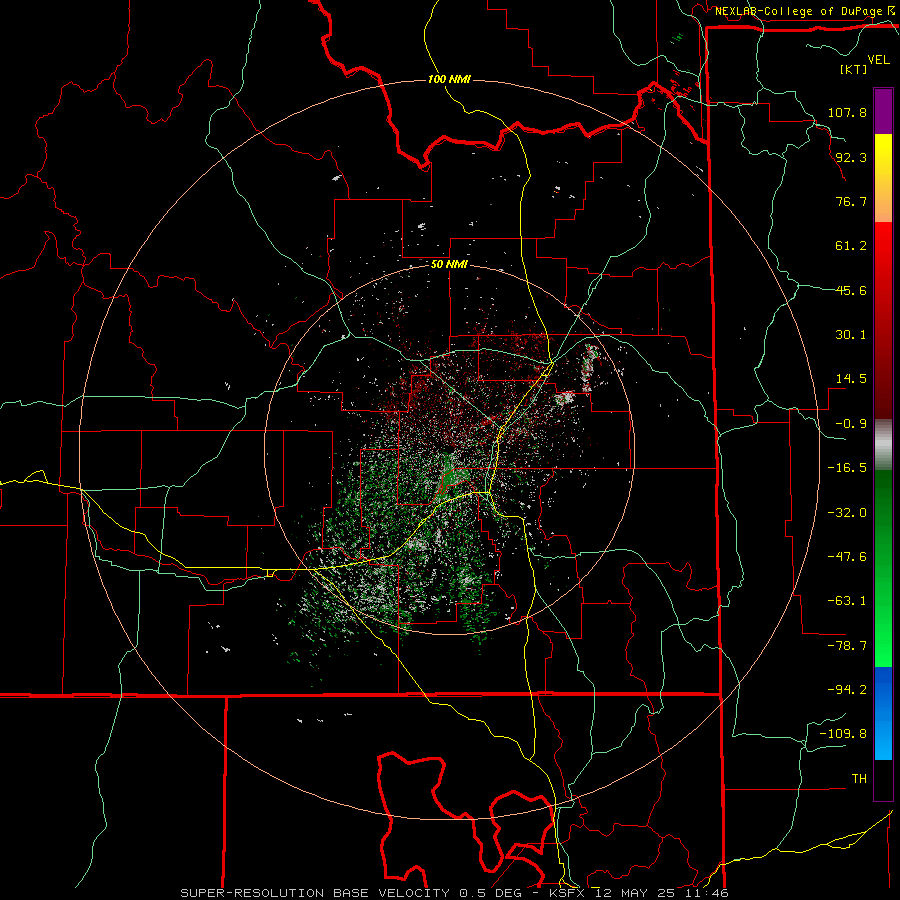Click the -109.8 velocity scale value
The height and width of the screenshot is (900, 900).
tap(844, 734)
